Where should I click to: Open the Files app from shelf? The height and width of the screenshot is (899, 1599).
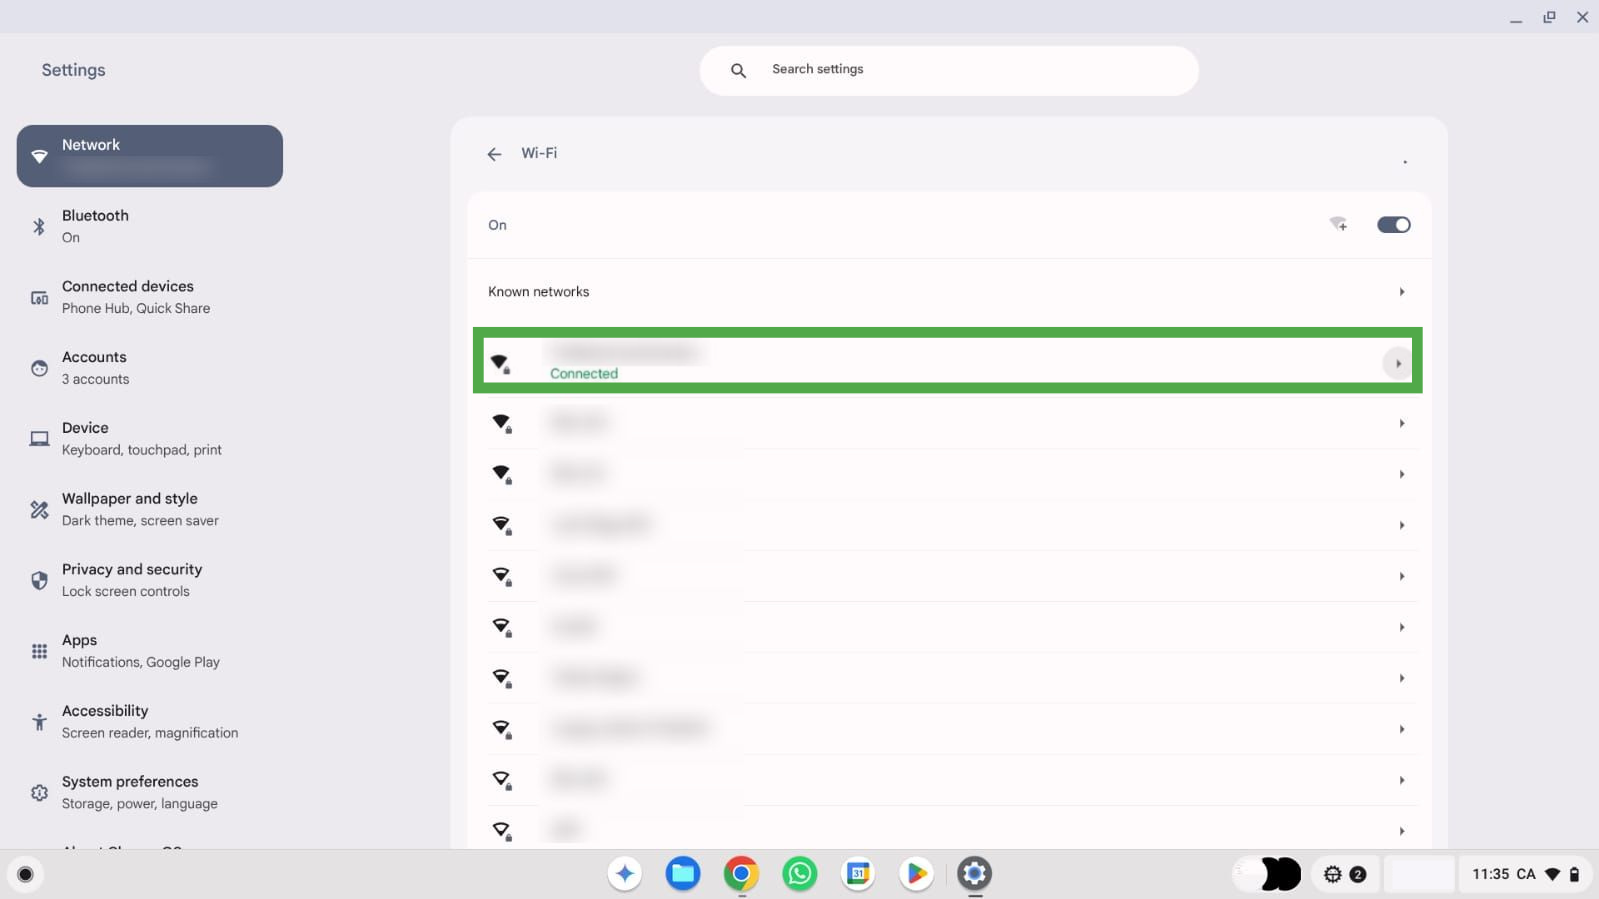683,874
